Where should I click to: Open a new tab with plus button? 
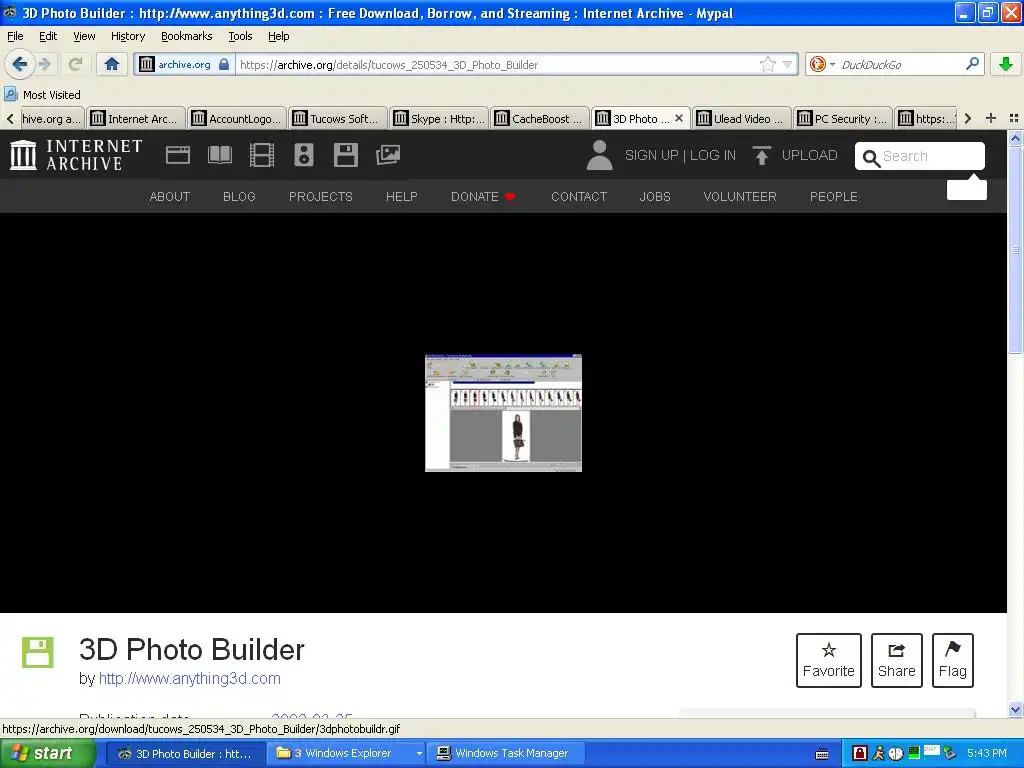tap(991, 118)
